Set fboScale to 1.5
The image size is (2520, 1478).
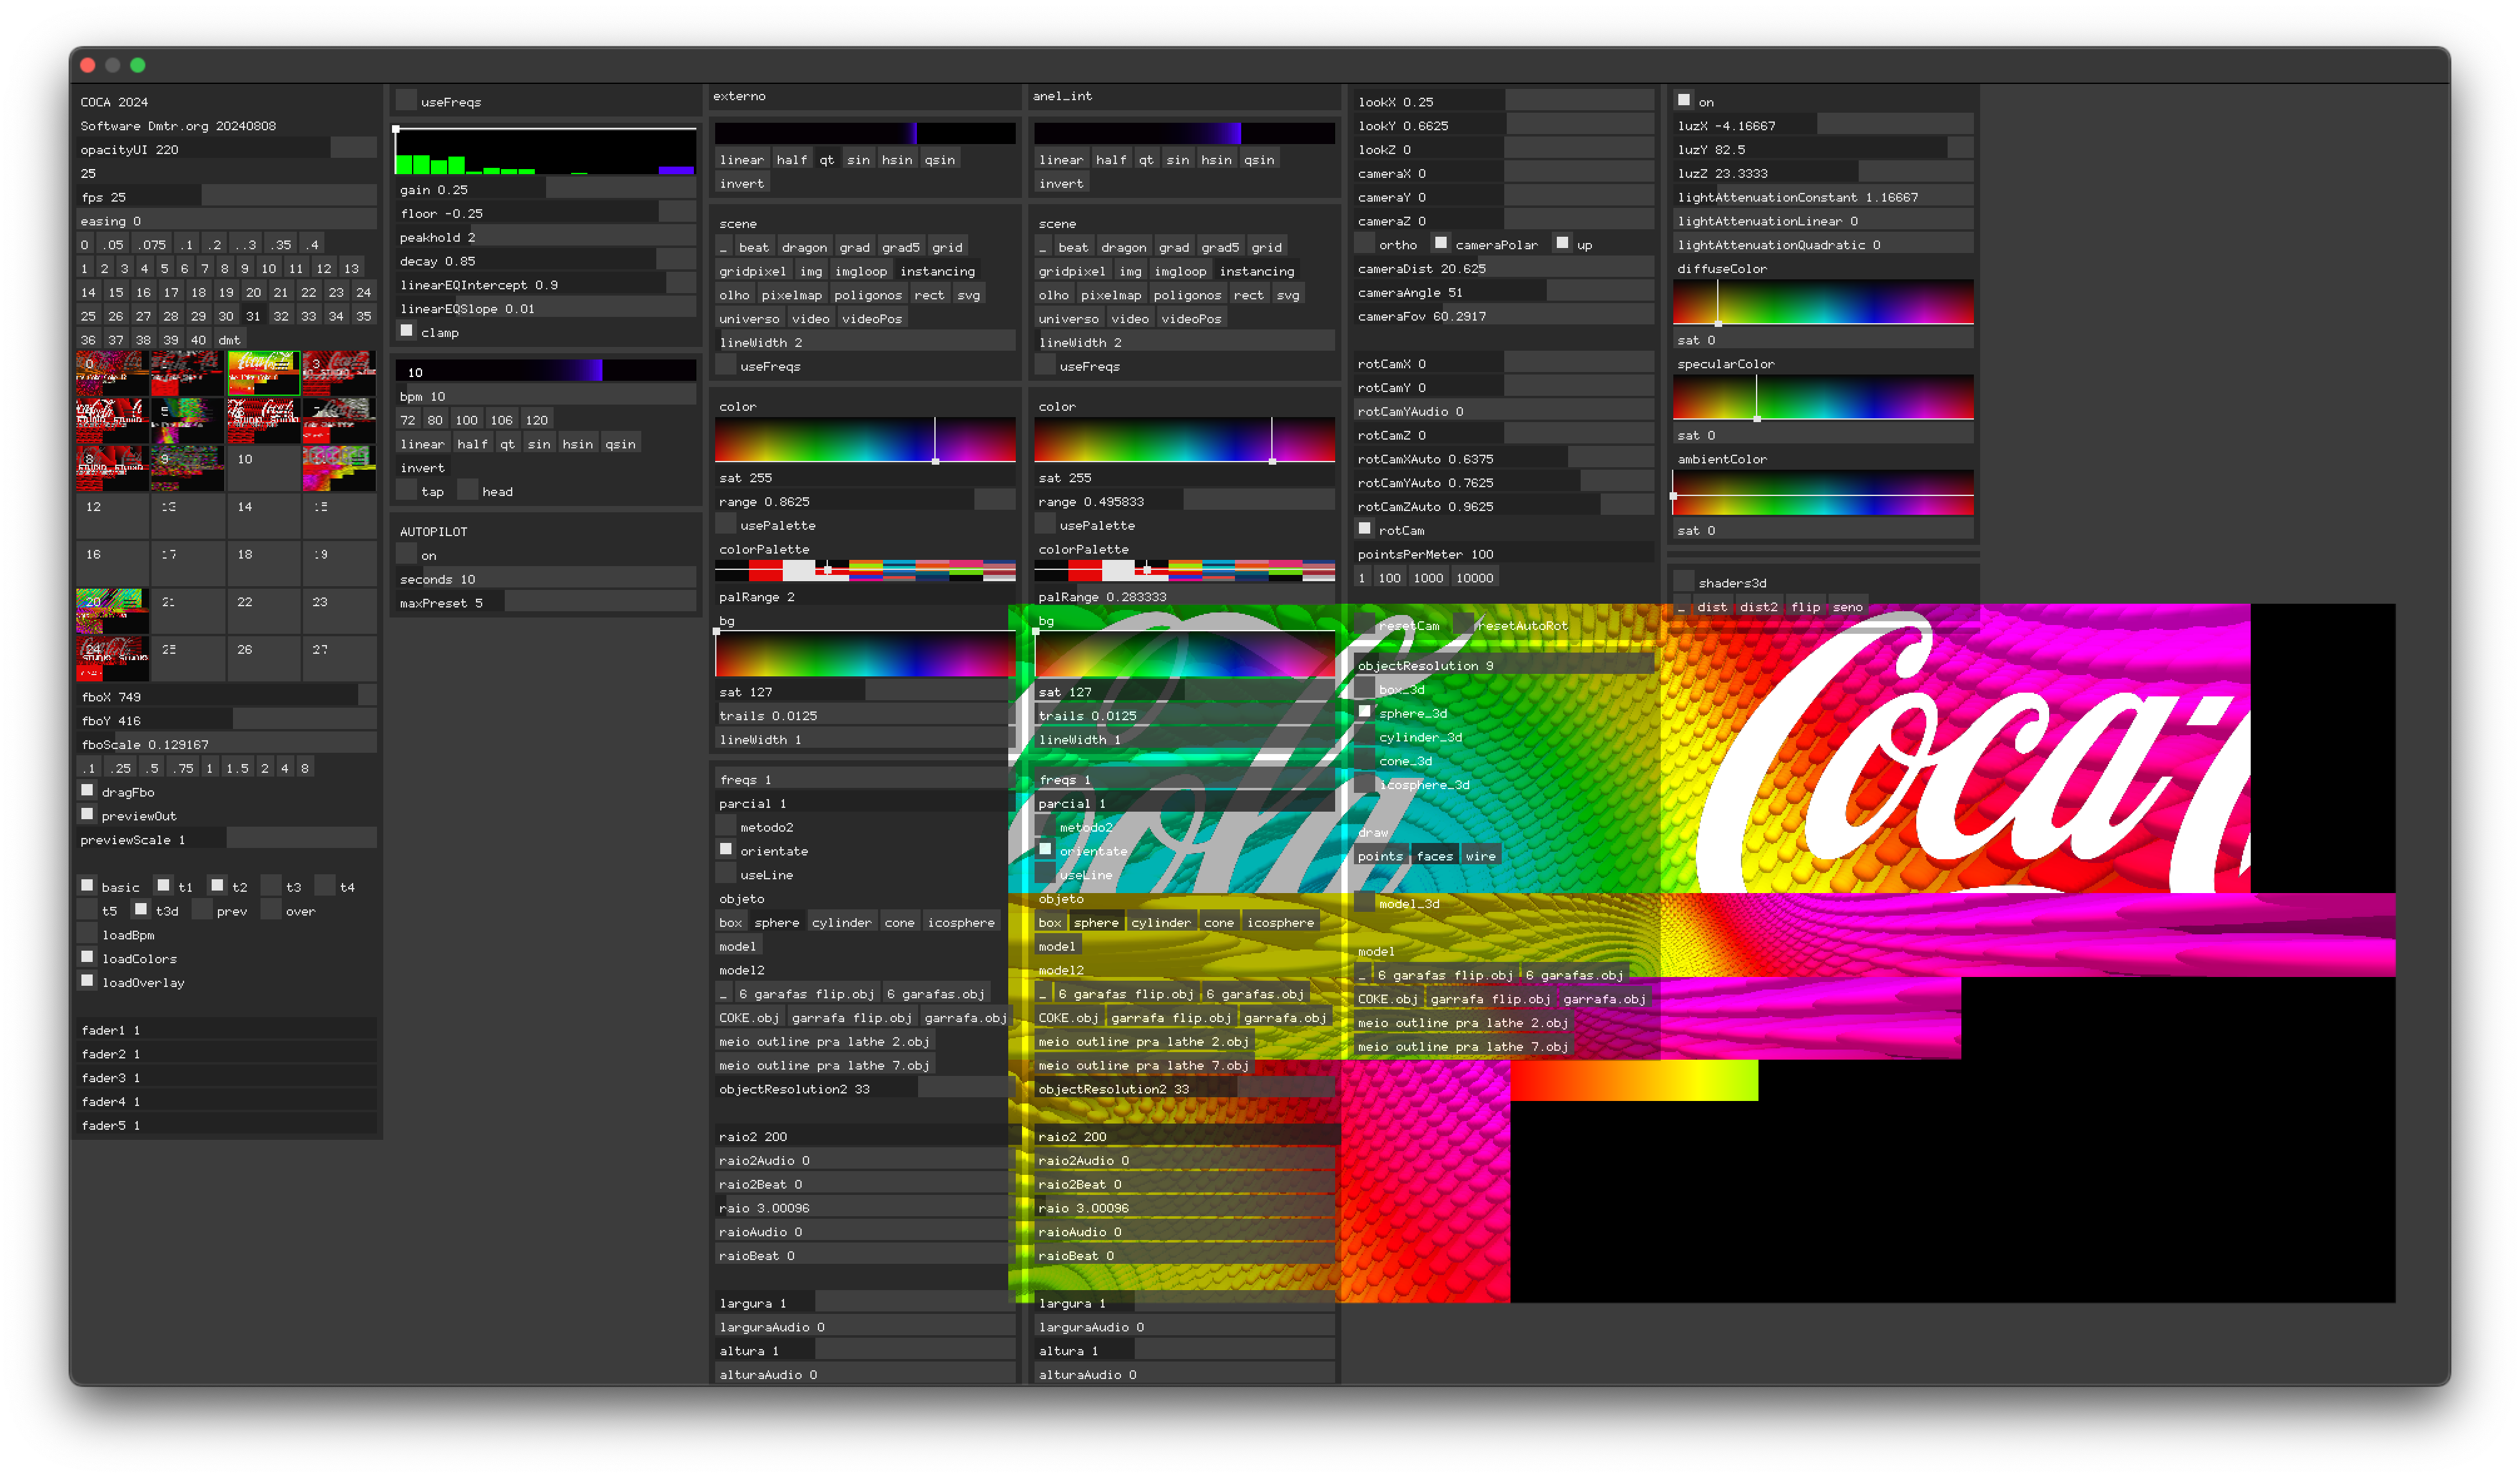[237, 768]
